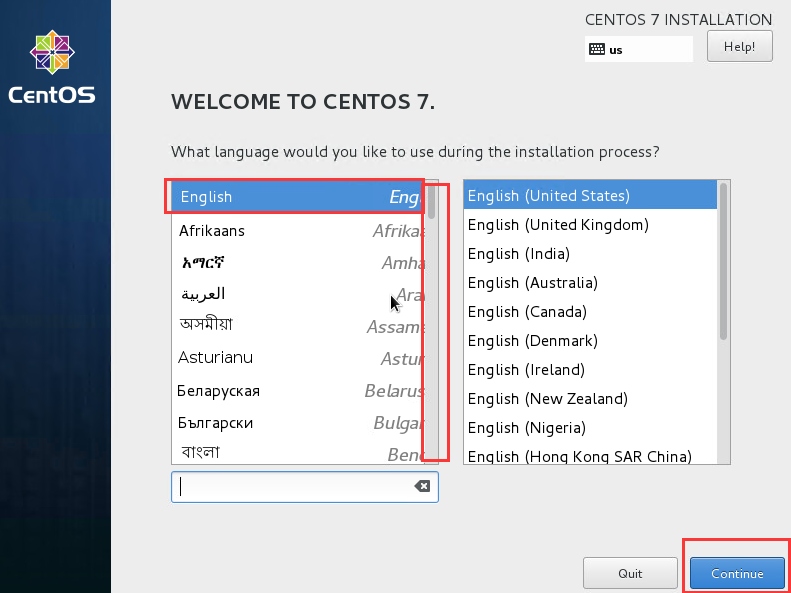
Task: Choose English (Nigeria) locale
Action: pyautogui.click(x=590, y=428)
